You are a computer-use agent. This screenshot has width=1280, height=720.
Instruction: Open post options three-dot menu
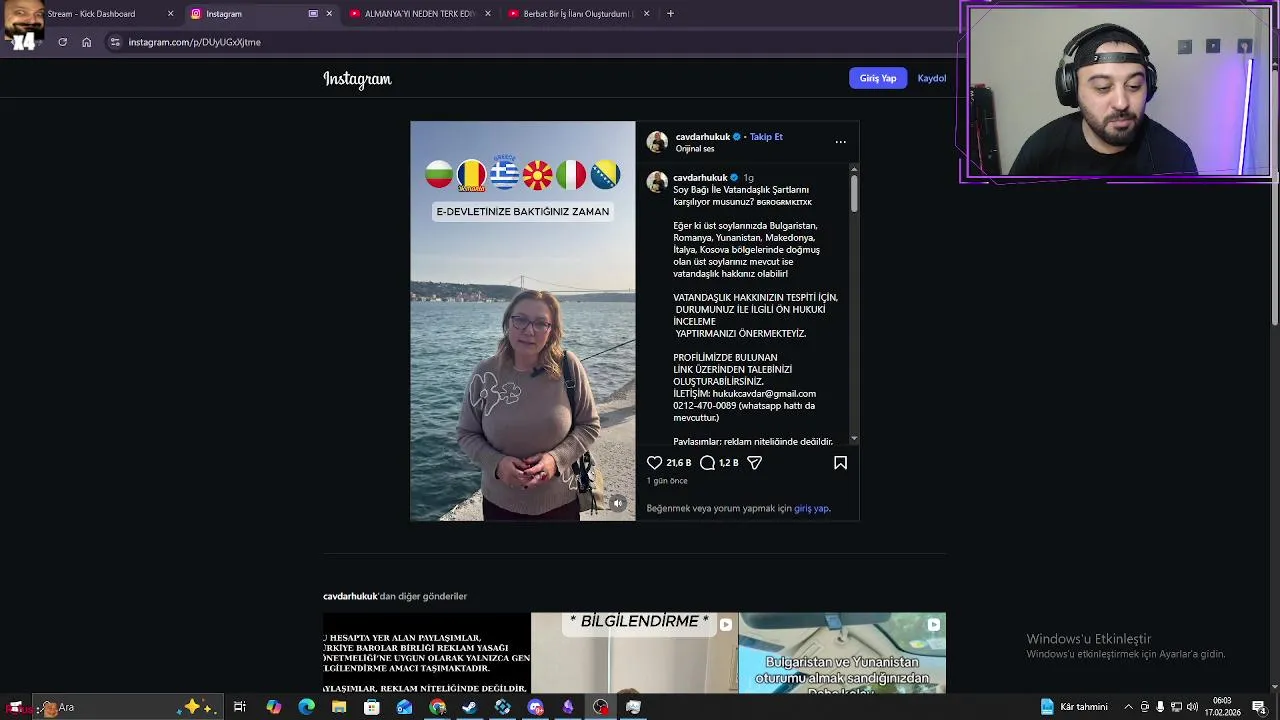click(x=840, y=142)
